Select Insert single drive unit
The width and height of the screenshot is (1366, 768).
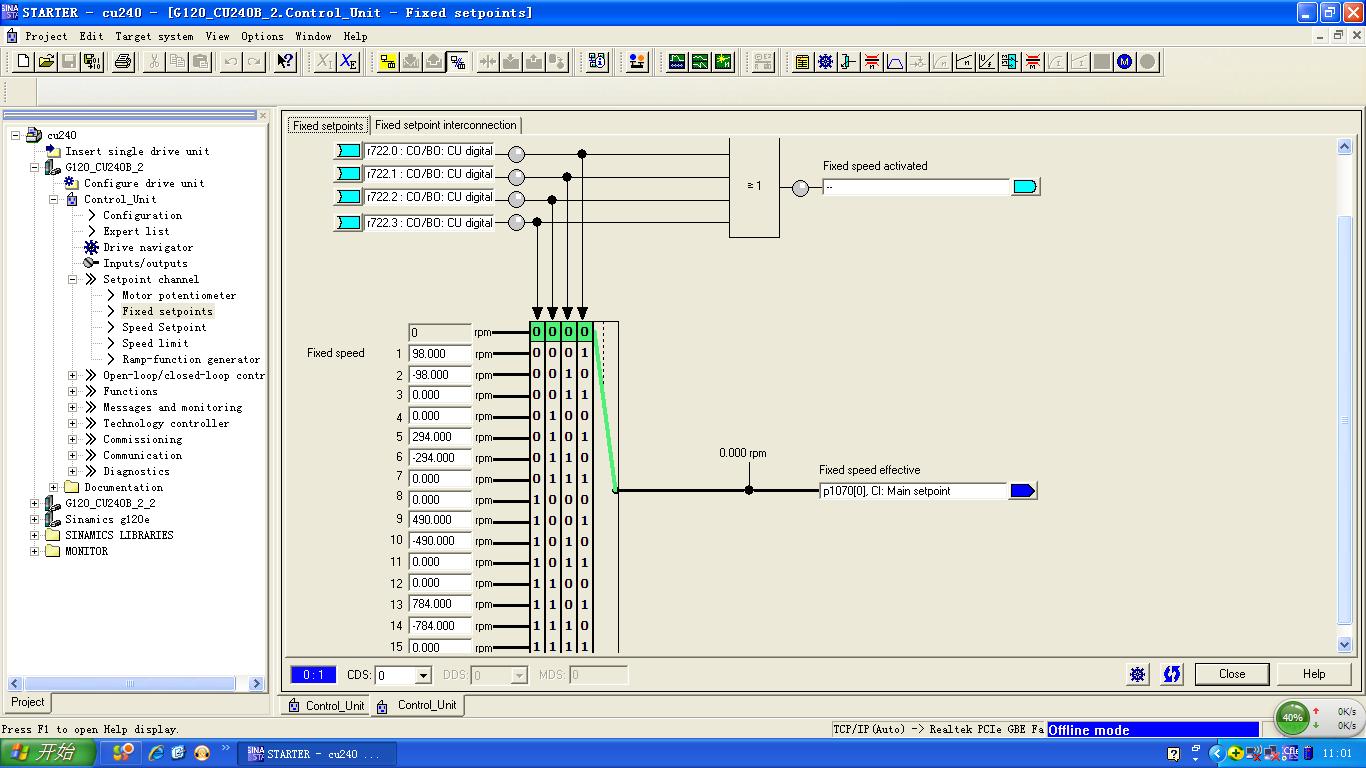[x=137, y=151]
